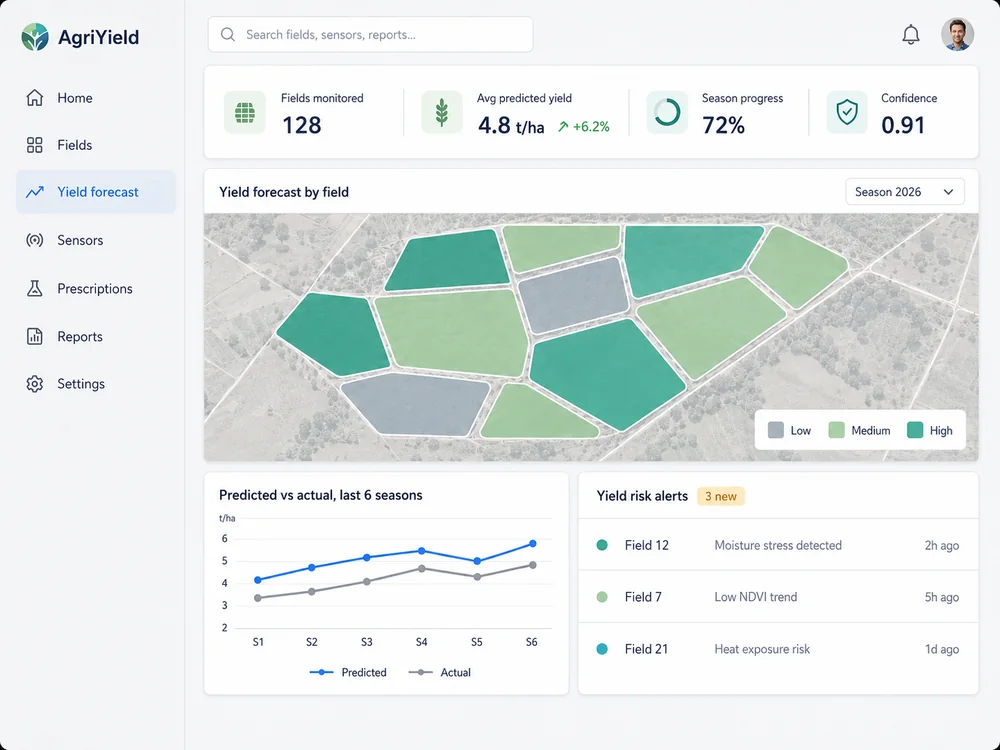Viewport: 1000px width, 750px height.
Task: Click Field 21 alert status dot
Action: [602, 649]
